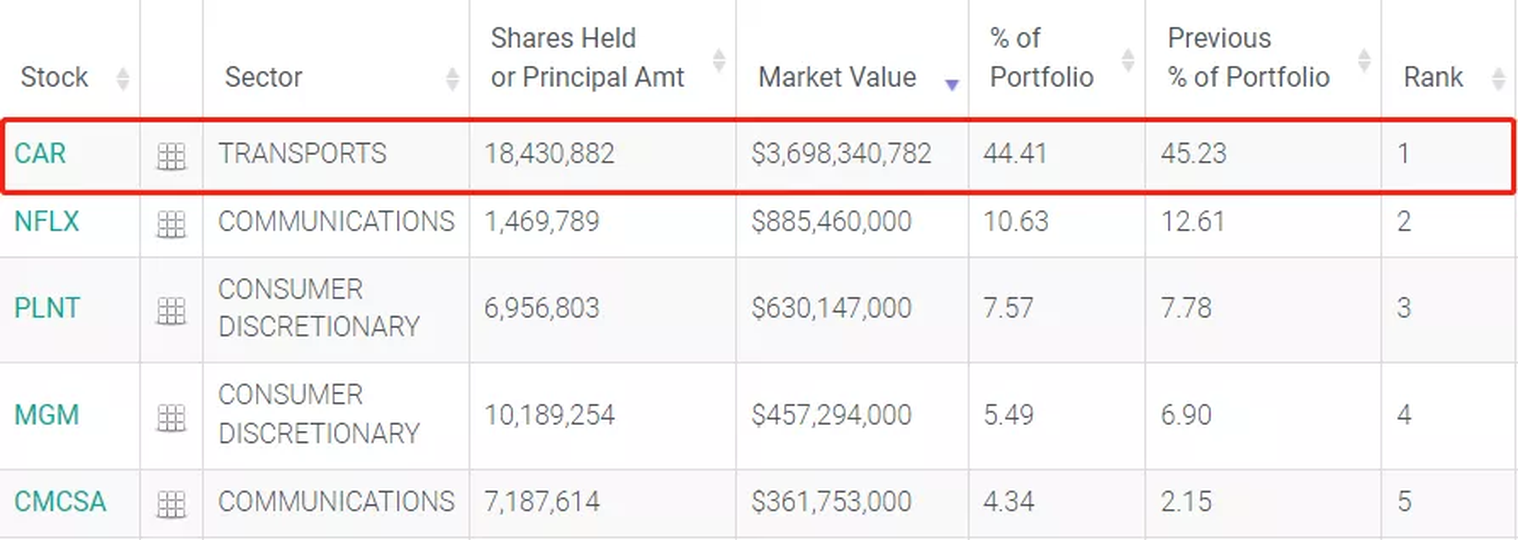Click the Market Value column header text

pyautogui.click(x=837, y=78)
